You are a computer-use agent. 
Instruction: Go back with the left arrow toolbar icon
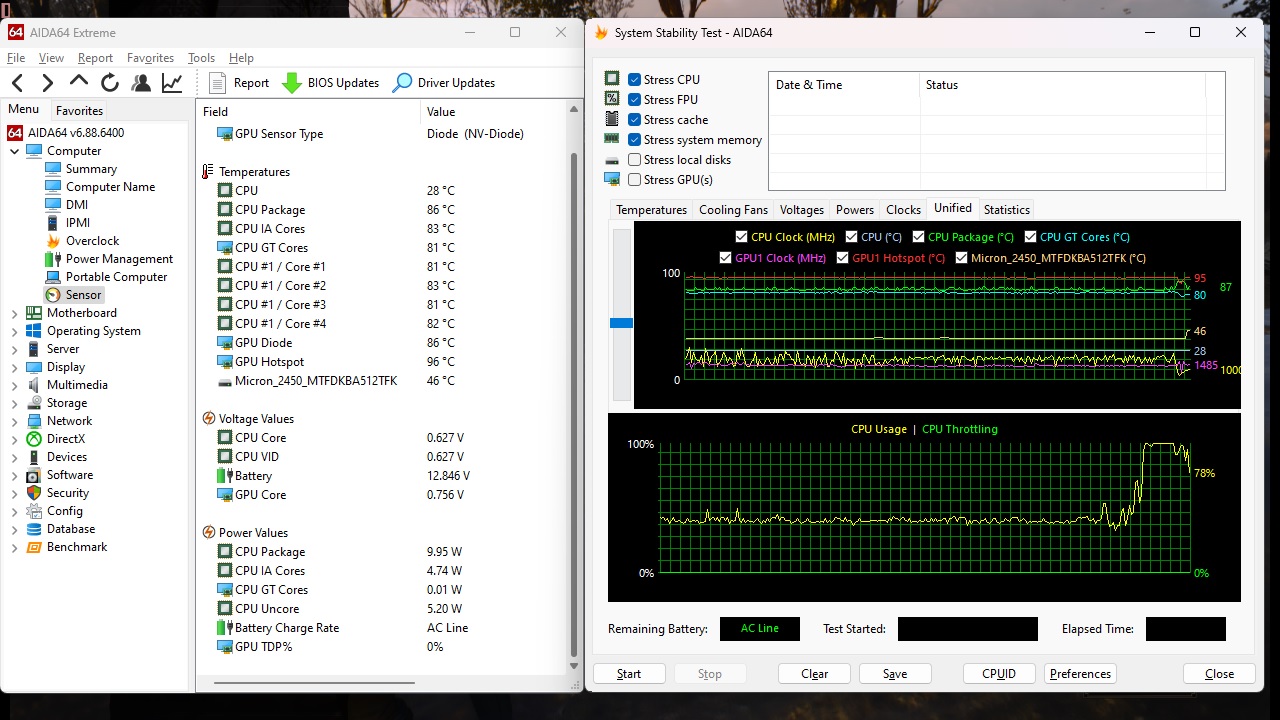click(17, 83)
